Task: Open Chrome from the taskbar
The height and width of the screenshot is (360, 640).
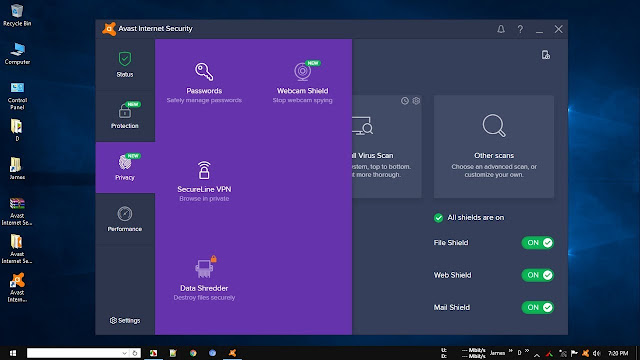Action: 193,353
